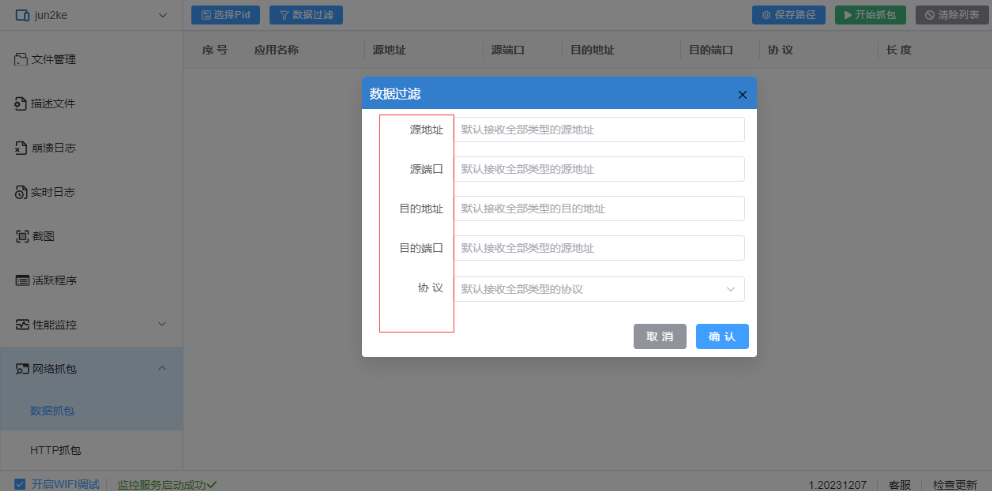The width and height of the screenshot is (992, 491).
Task: Click the 序号 column header
Action: pos(214,50)
